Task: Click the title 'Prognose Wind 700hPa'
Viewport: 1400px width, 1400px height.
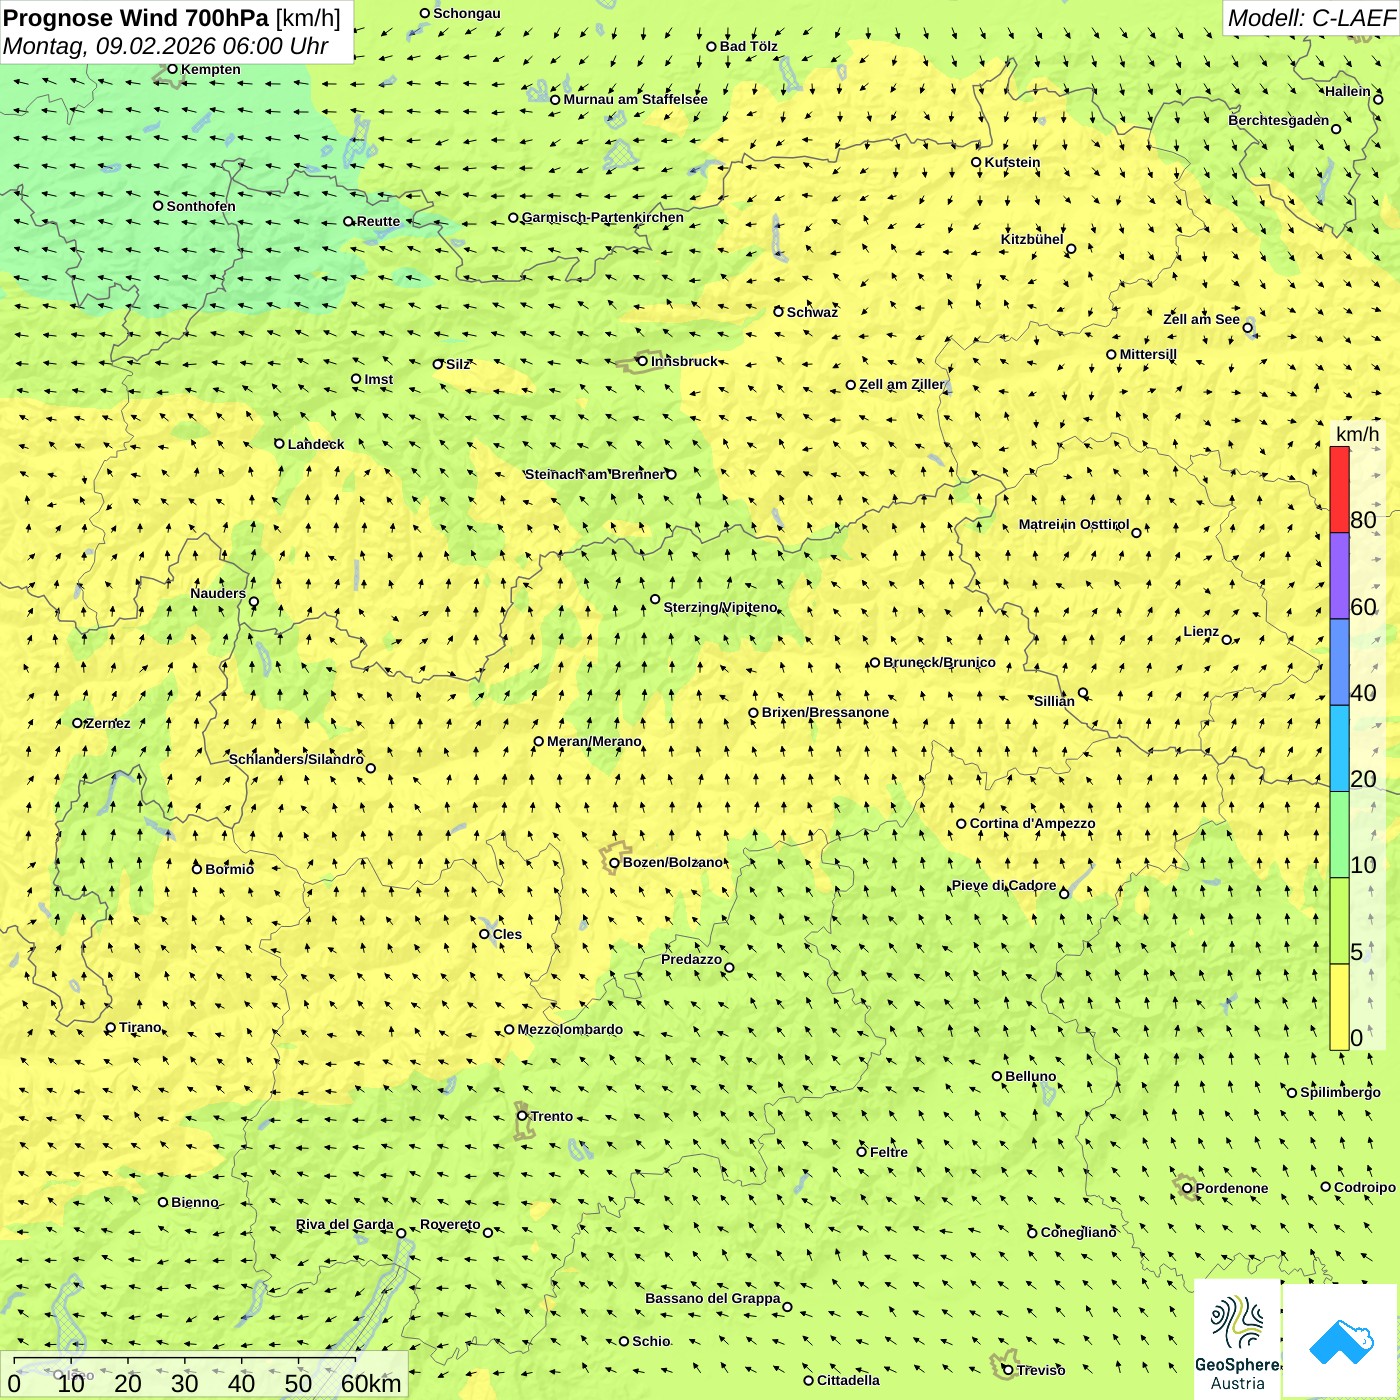Action: pos(137,18)
